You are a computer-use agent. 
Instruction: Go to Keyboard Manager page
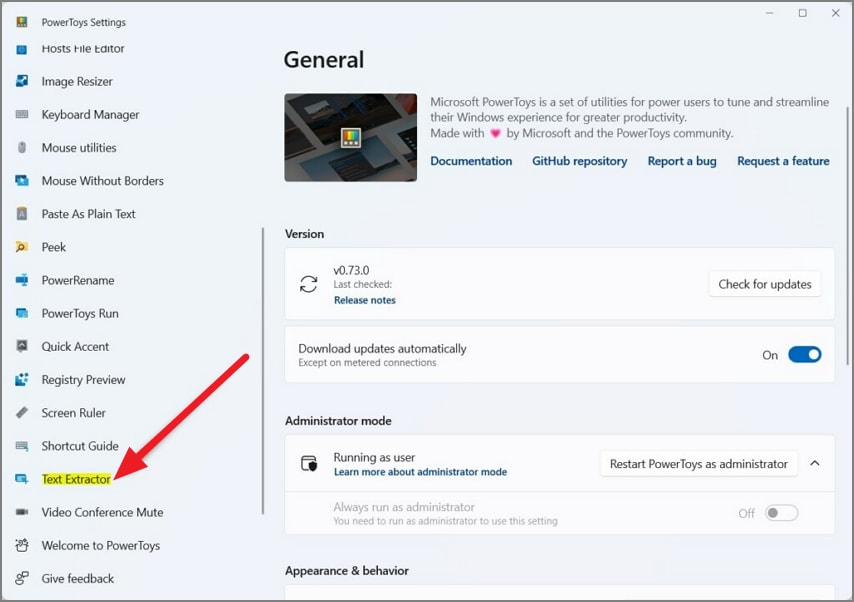(x=90, y=114)
